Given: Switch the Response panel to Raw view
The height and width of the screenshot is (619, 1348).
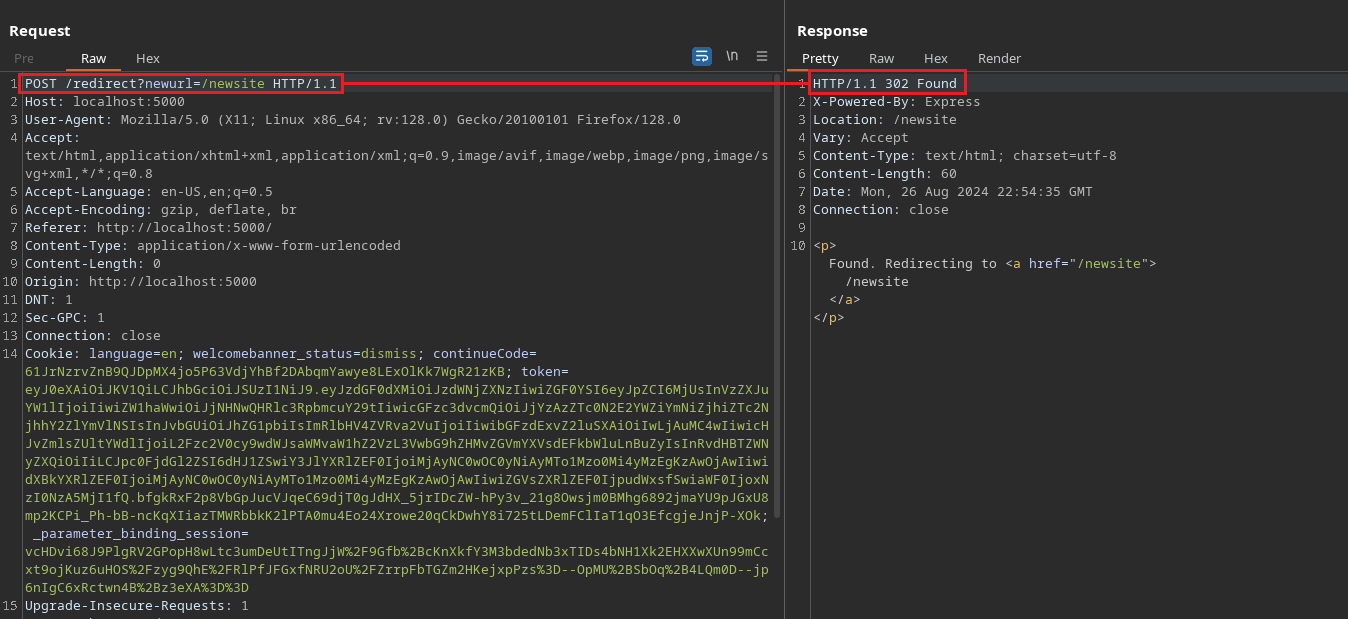Looking at the screenshot, I should 881,59.
